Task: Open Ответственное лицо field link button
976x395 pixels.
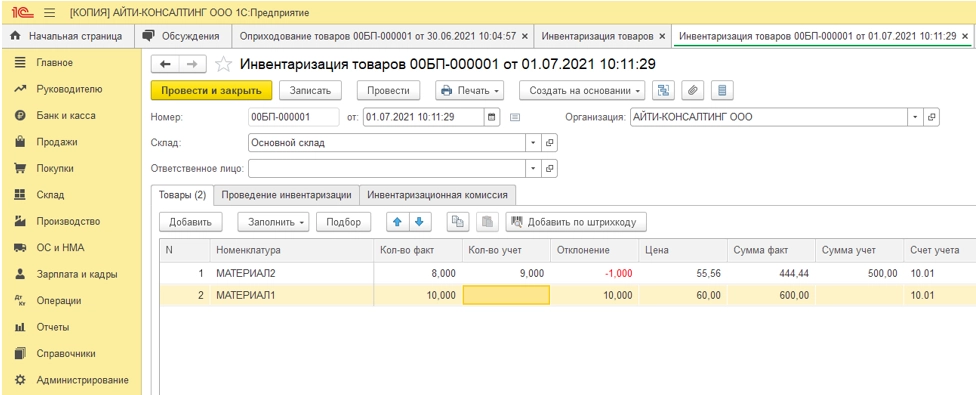Action: 550,169
